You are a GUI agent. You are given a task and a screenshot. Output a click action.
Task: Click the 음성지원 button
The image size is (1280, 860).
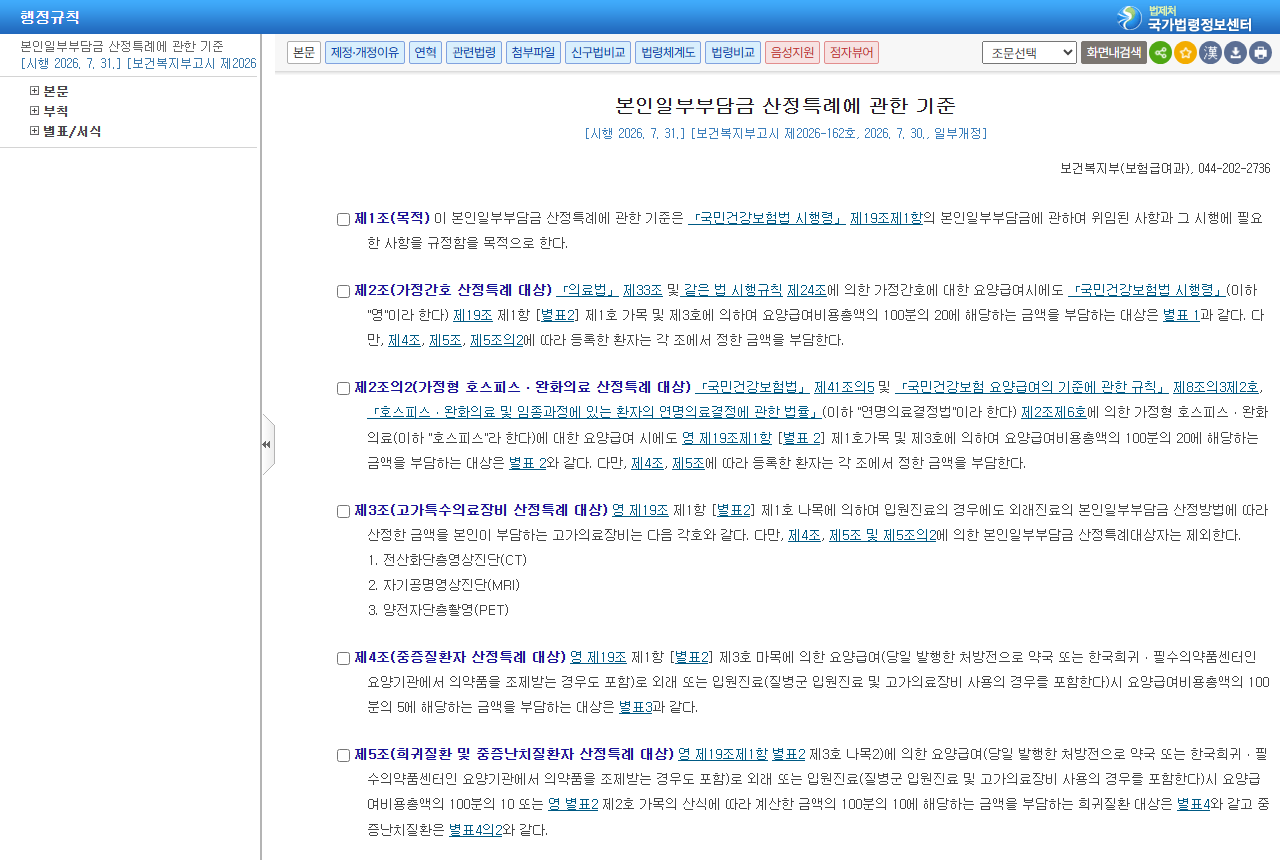792,52
